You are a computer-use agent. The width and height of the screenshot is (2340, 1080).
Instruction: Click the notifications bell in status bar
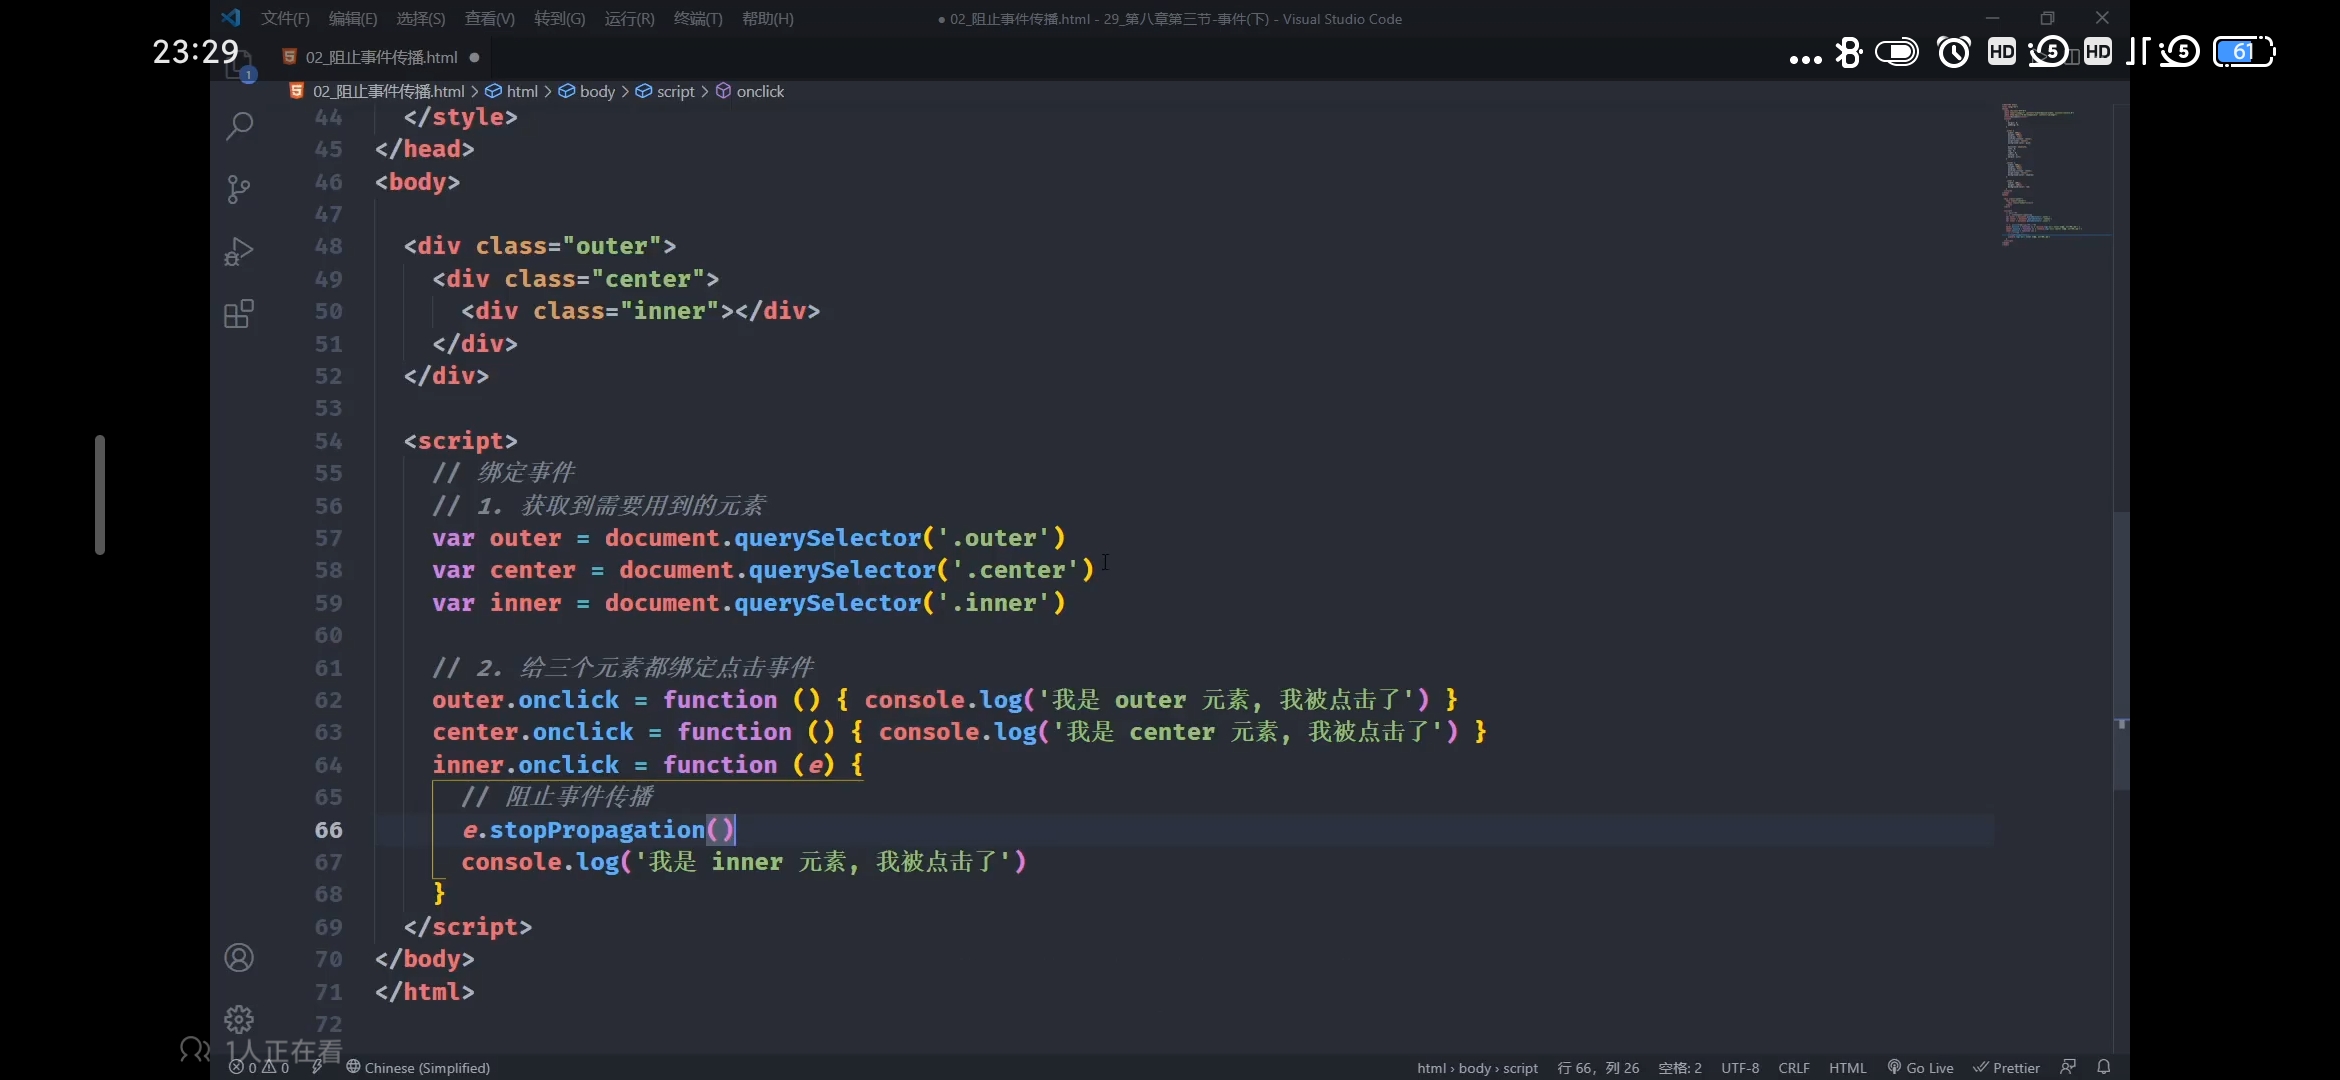[x=2104, y=1067]
